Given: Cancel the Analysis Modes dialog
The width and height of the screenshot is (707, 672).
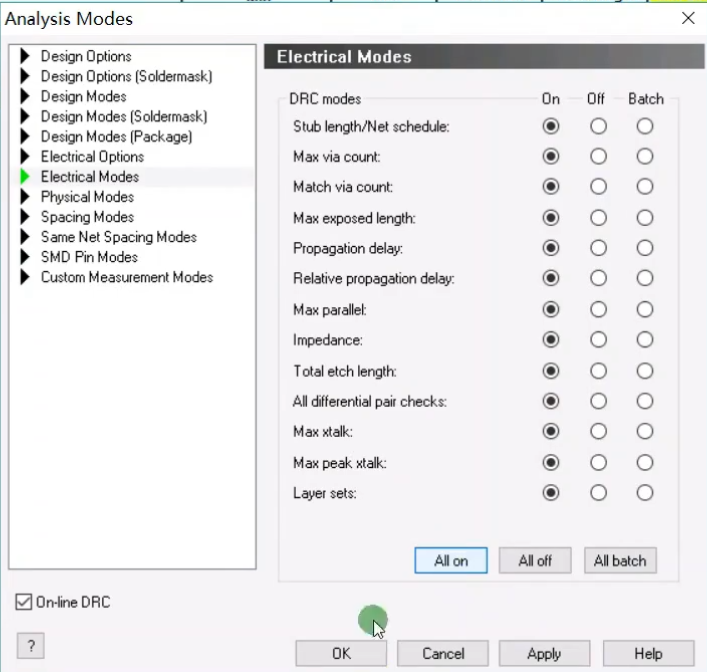Looking at the screenshot, I should (443, 654).
